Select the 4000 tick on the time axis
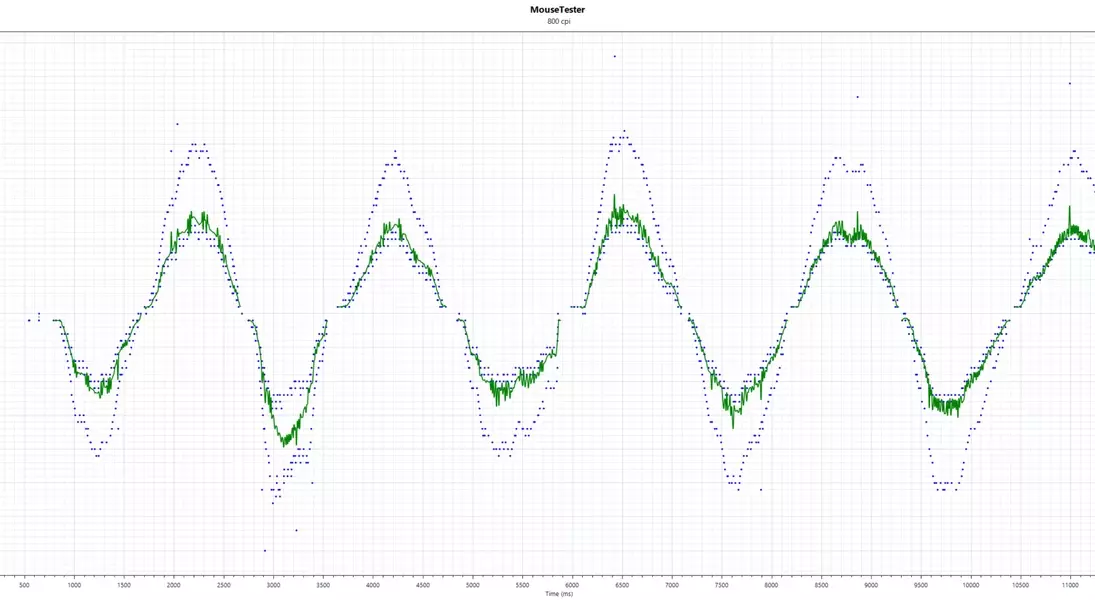The image size is (1095, 600). pos(372,584)
